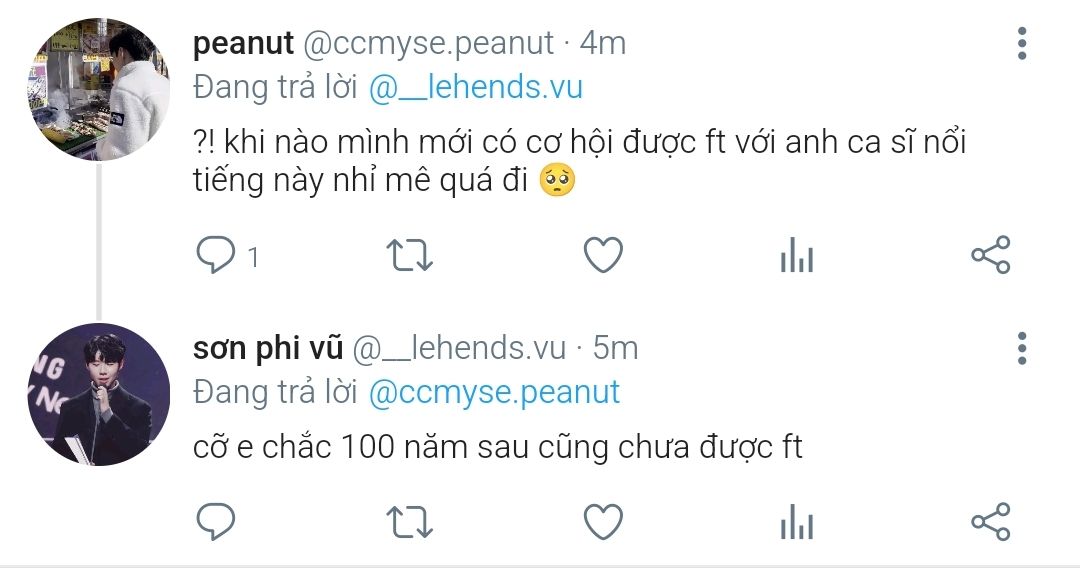
Task: Click the peanut display name
Action: coord(243,44)
